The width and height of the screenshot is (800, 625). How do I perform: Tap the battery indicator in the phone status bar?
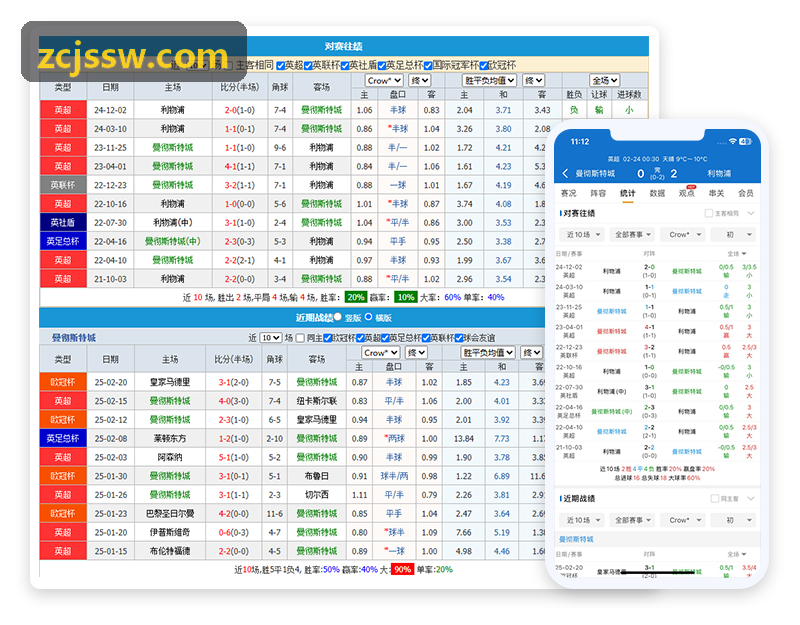pyautogui.click(x=745, y=141)
